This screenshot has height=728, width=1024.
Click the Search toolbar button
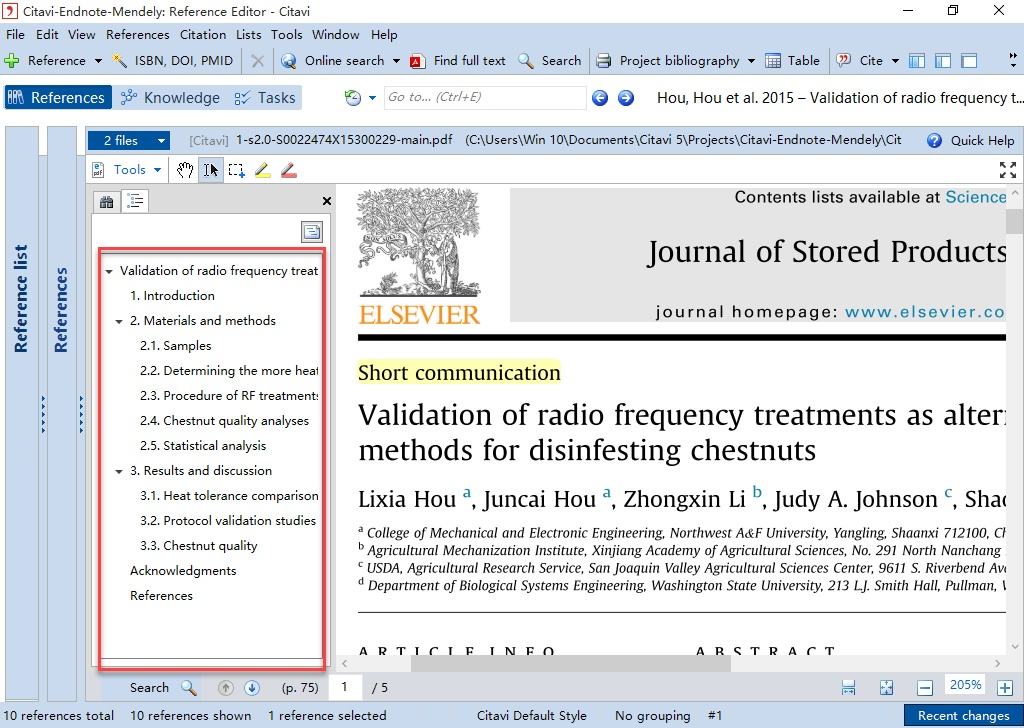[x=550, y=61]
